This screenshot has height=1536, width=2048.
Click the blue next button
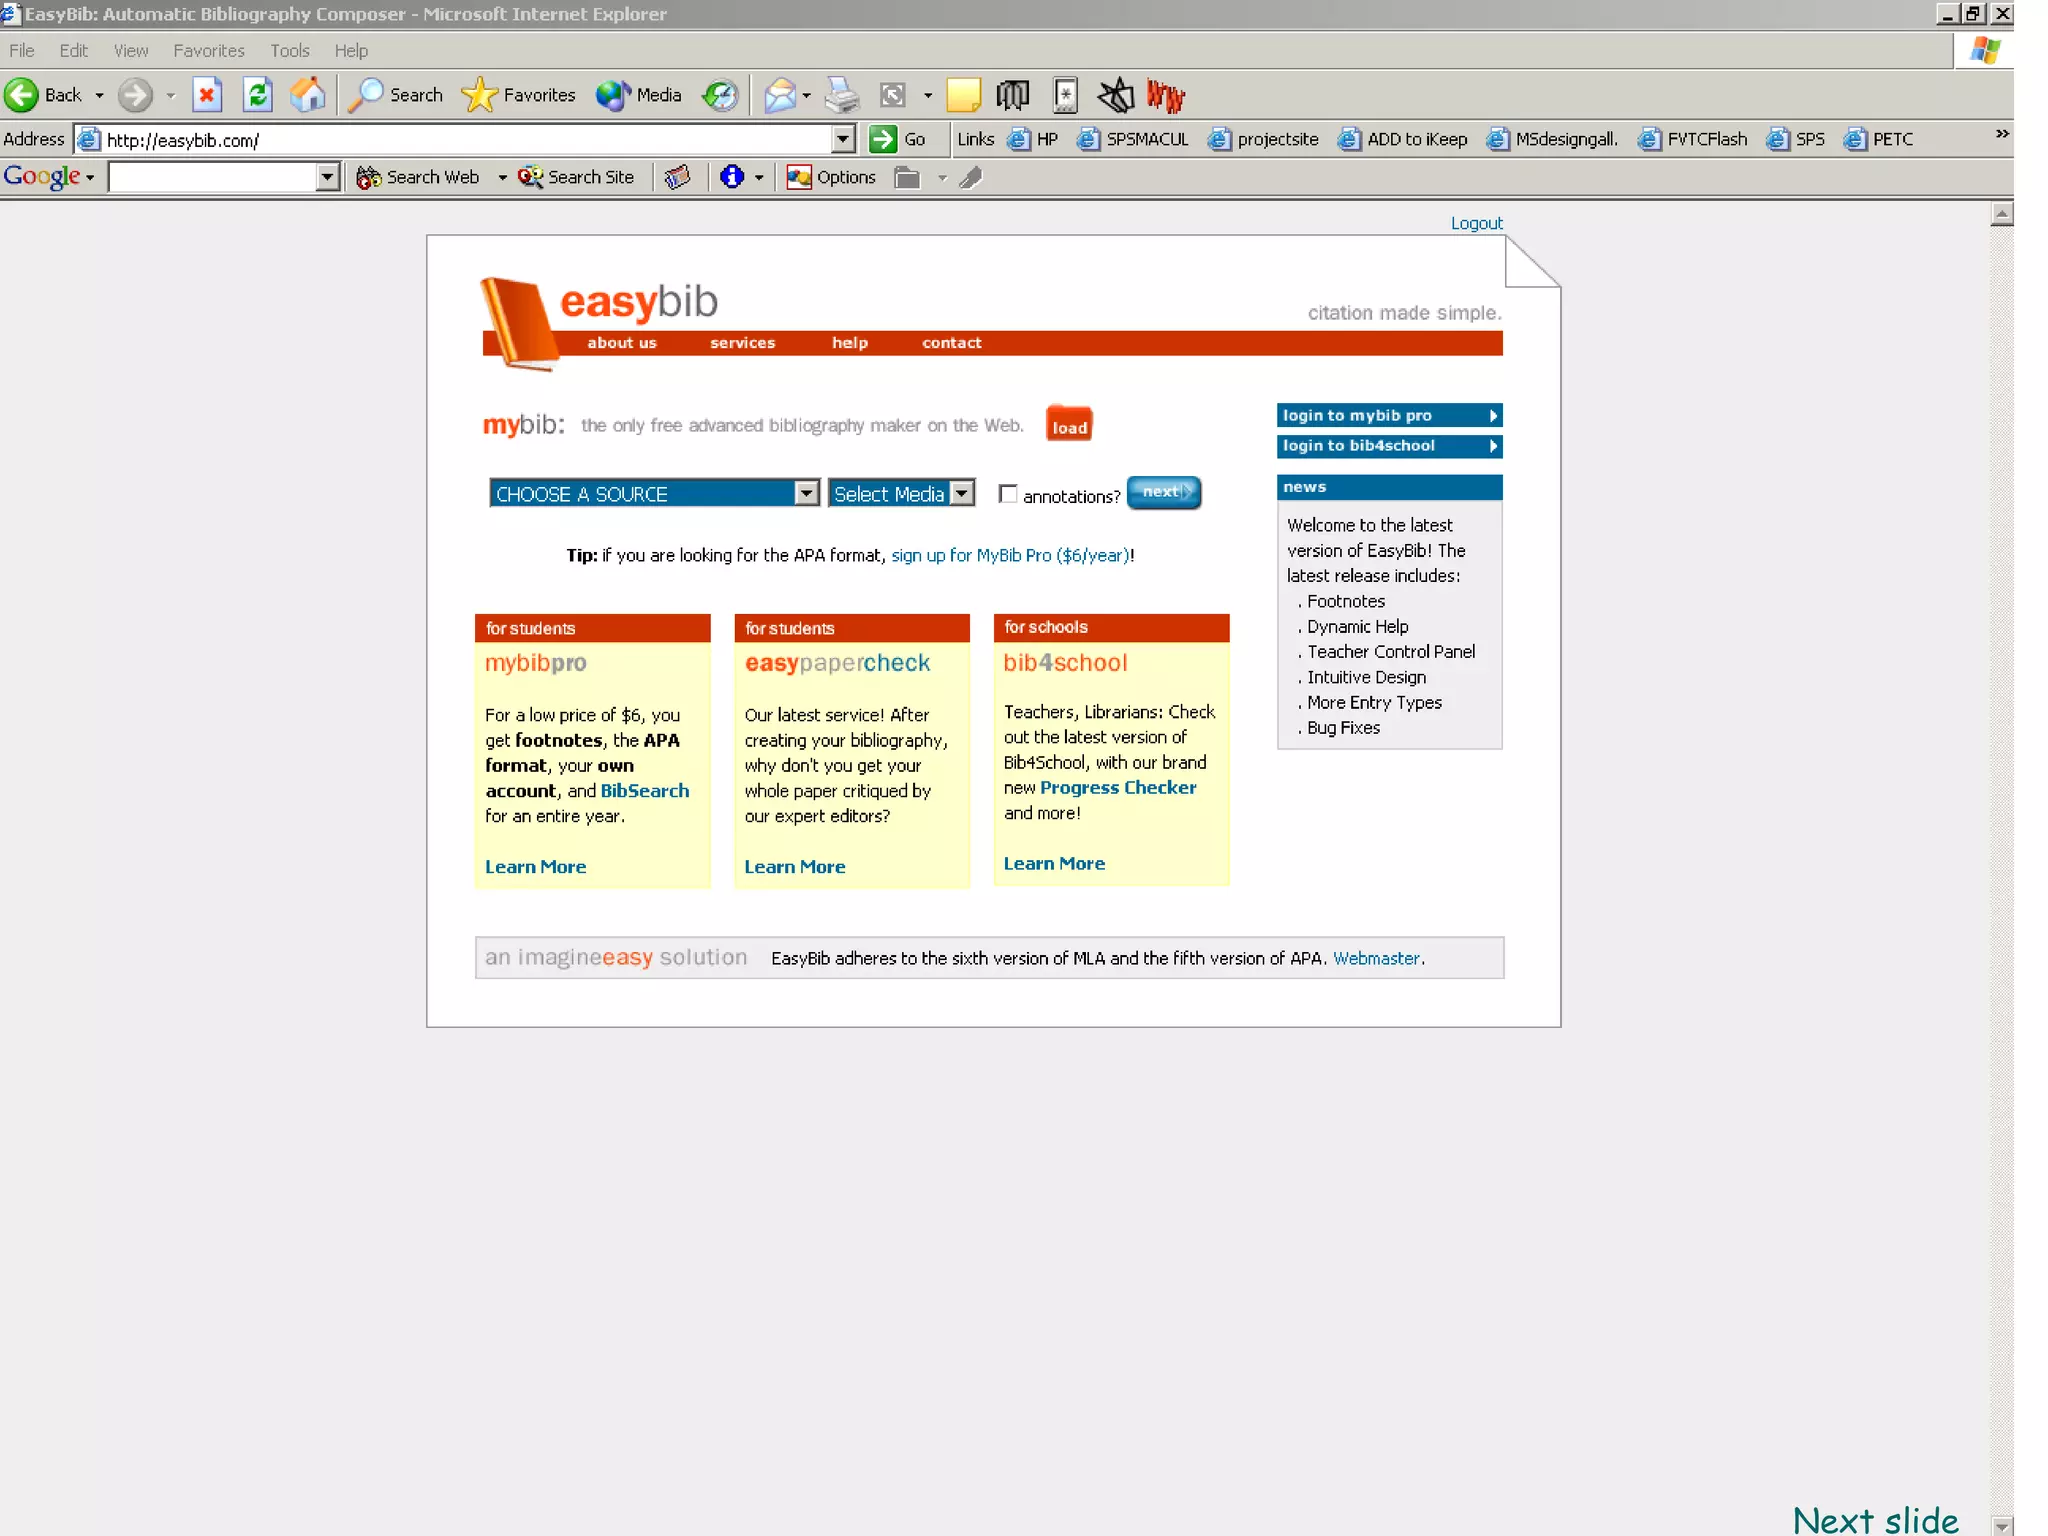[x=1163, y=492]
